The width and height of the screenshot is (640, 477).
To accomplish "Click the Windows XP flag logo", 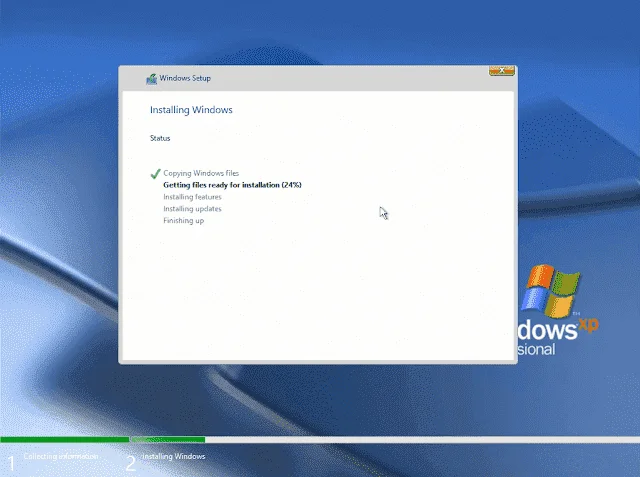I will [551, 291].
